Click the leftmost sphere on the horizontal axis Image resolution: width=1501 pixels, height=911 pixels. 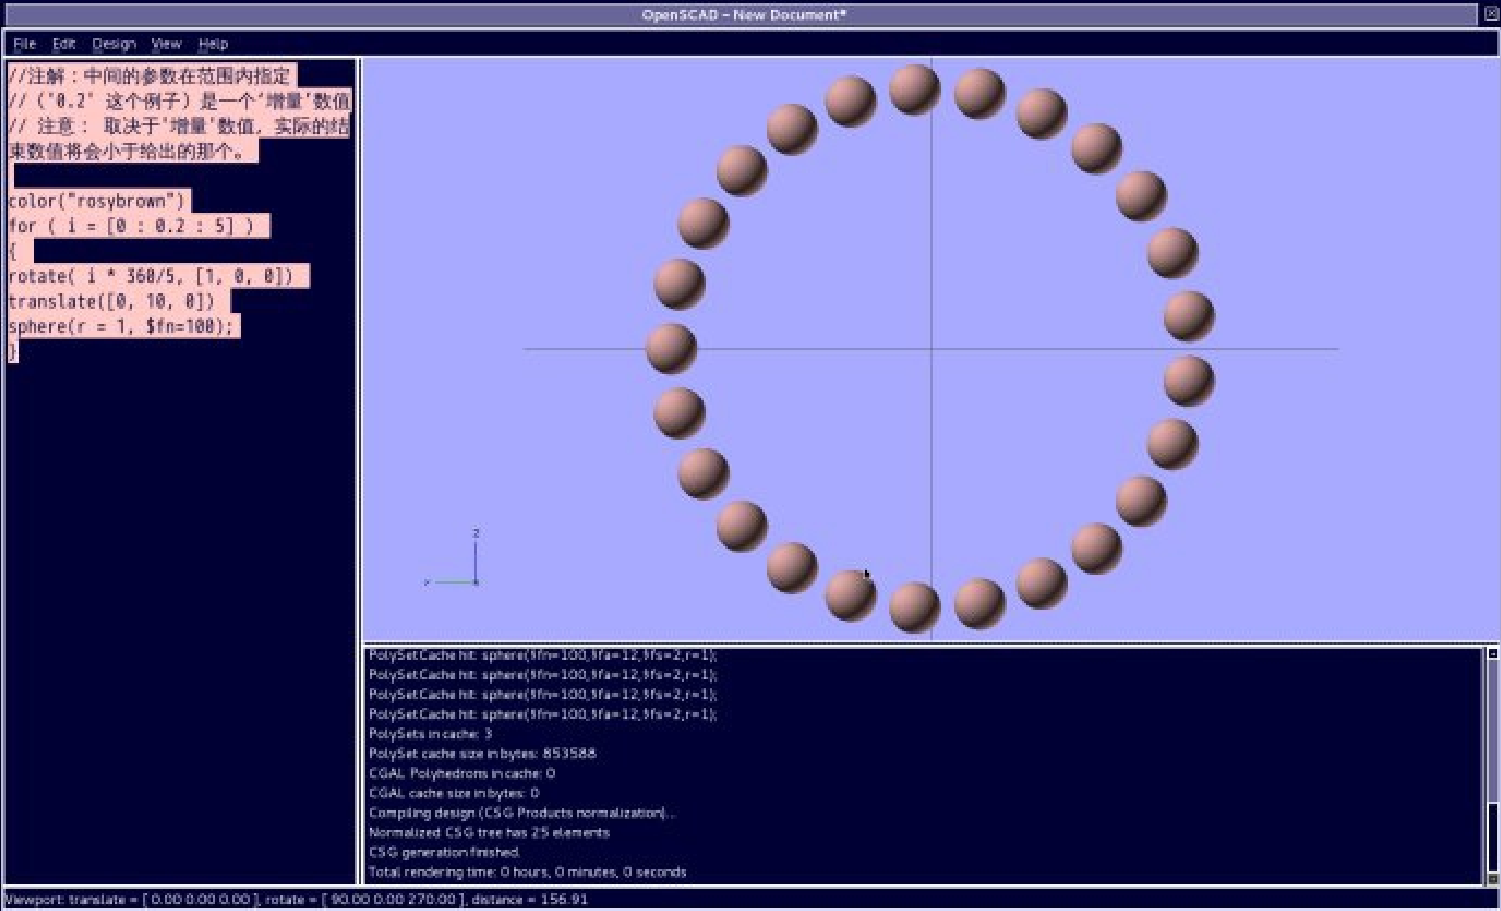pyautogui.click(x=671, y=348)
